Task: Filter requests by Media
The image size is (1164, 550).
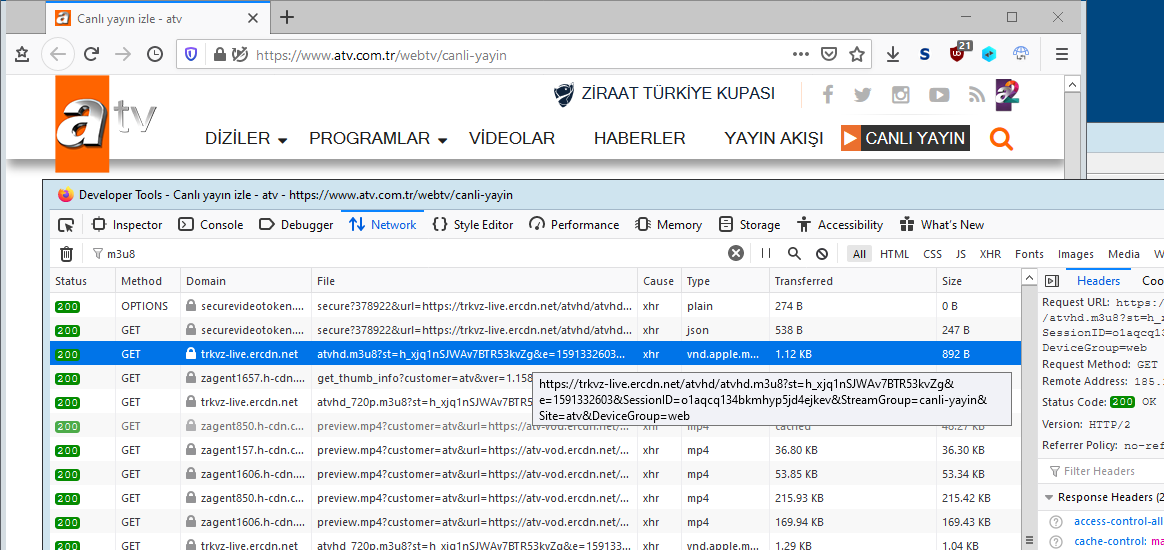Action: coord(1123,254)
